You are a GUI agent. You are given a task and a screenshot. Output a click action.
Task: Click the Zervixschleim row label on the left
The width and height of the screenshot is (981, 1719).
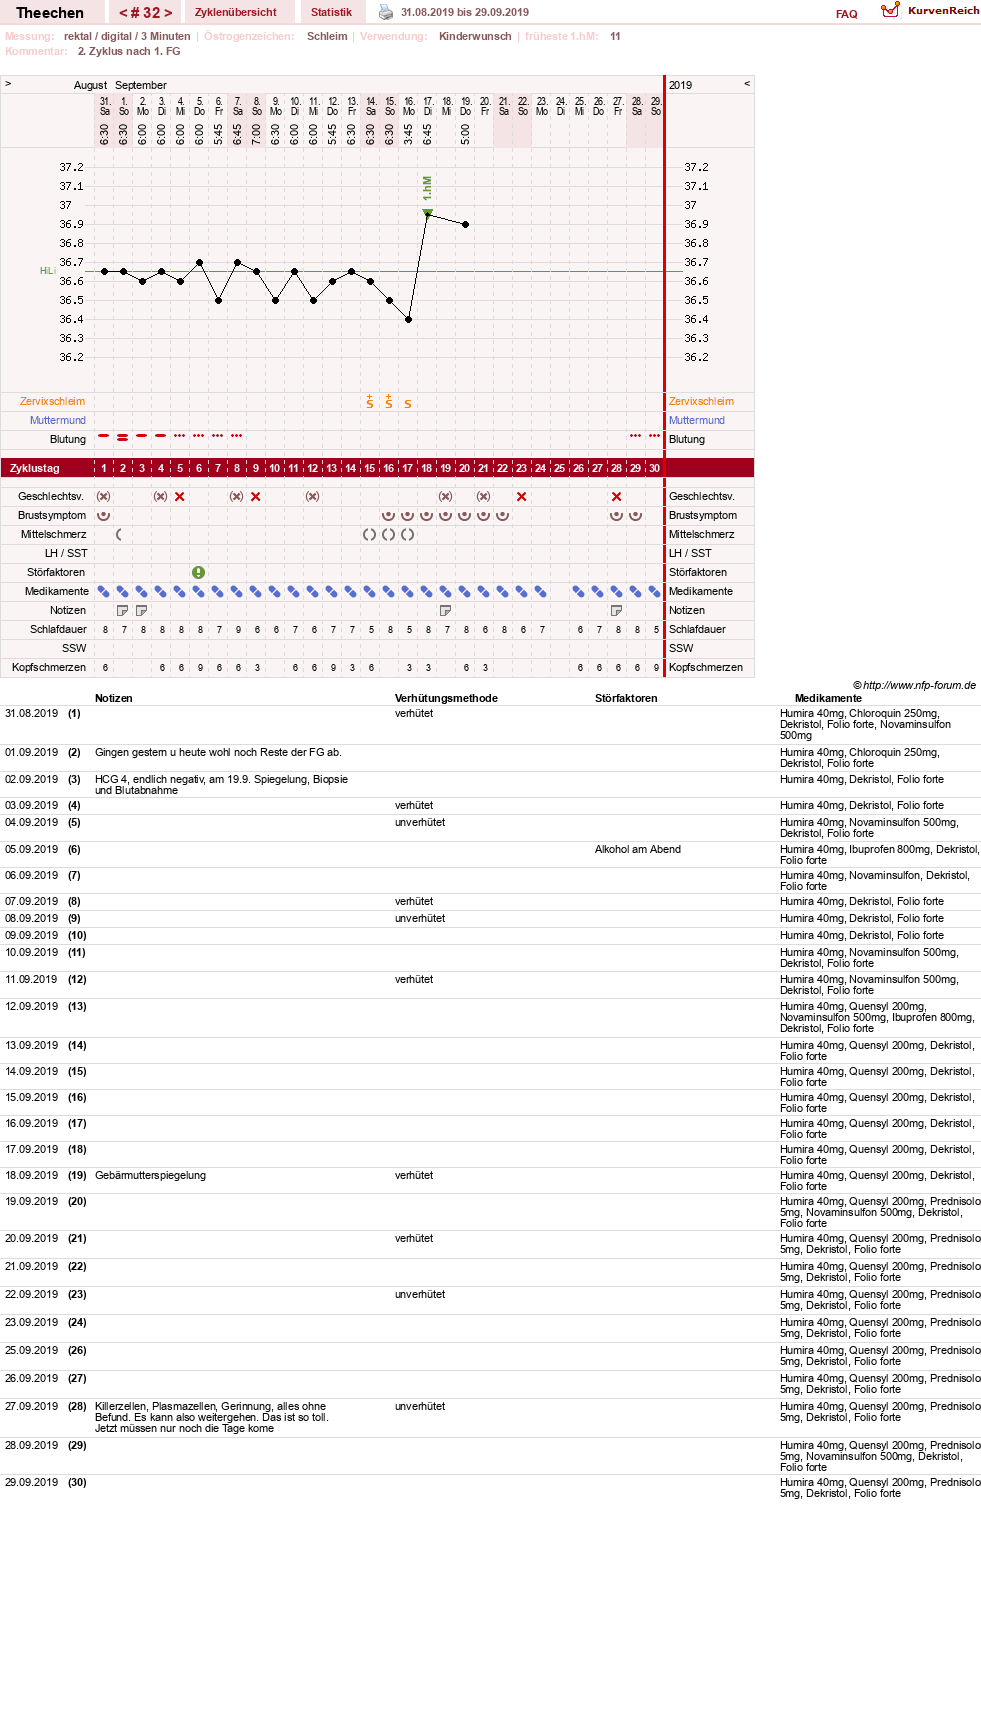tap(52, 401)
